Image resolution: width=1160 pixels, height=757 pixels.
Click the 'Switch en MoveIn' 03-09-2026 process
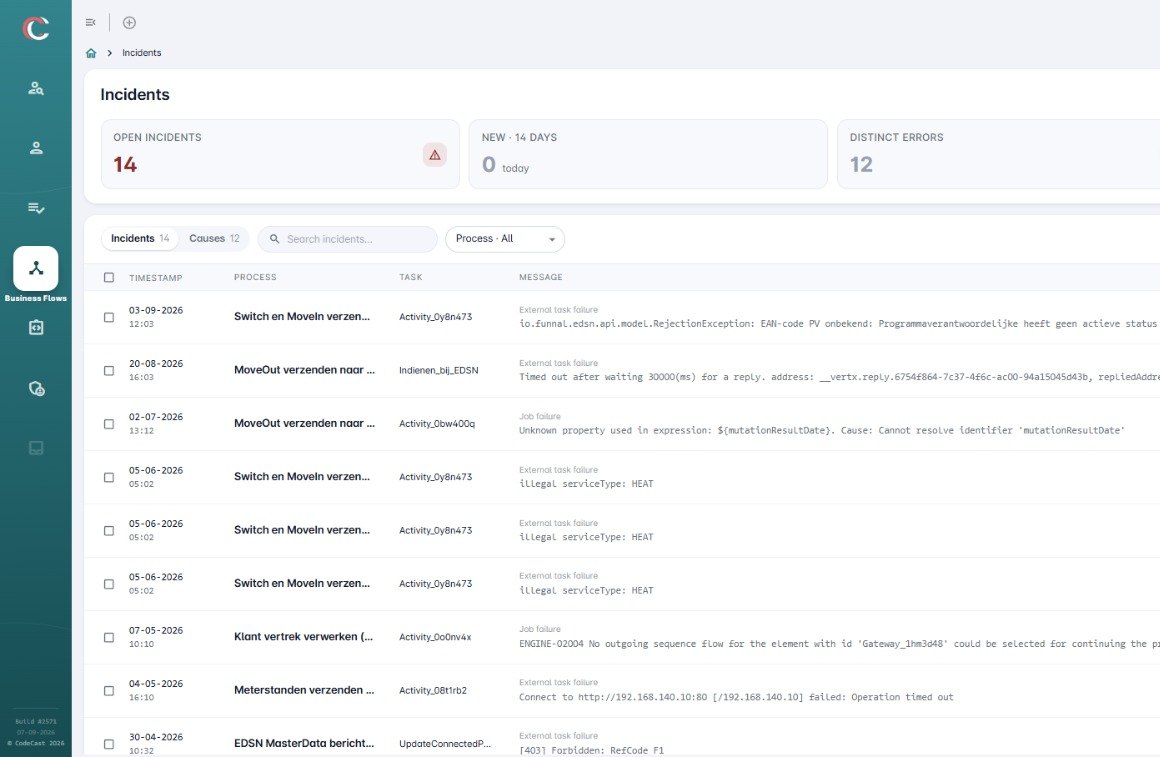pos(302,316)
